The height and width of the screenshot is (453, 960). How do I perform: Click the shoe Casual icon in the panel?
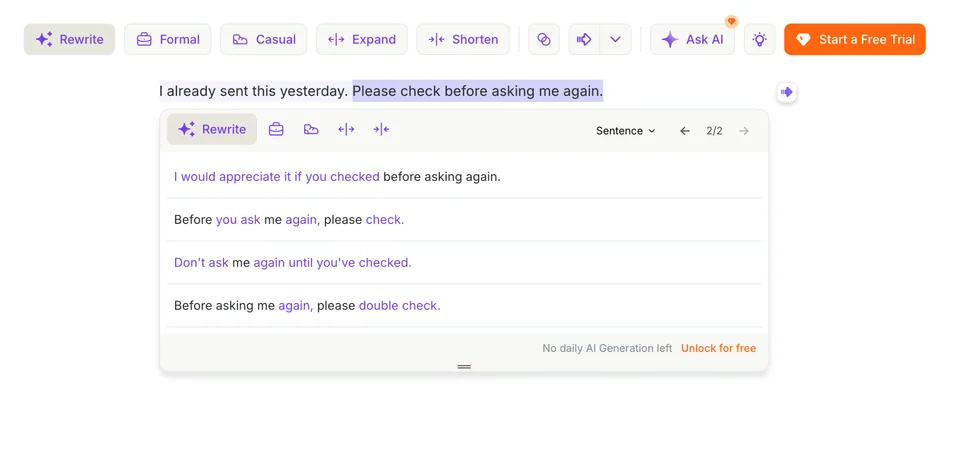(311, 129)
